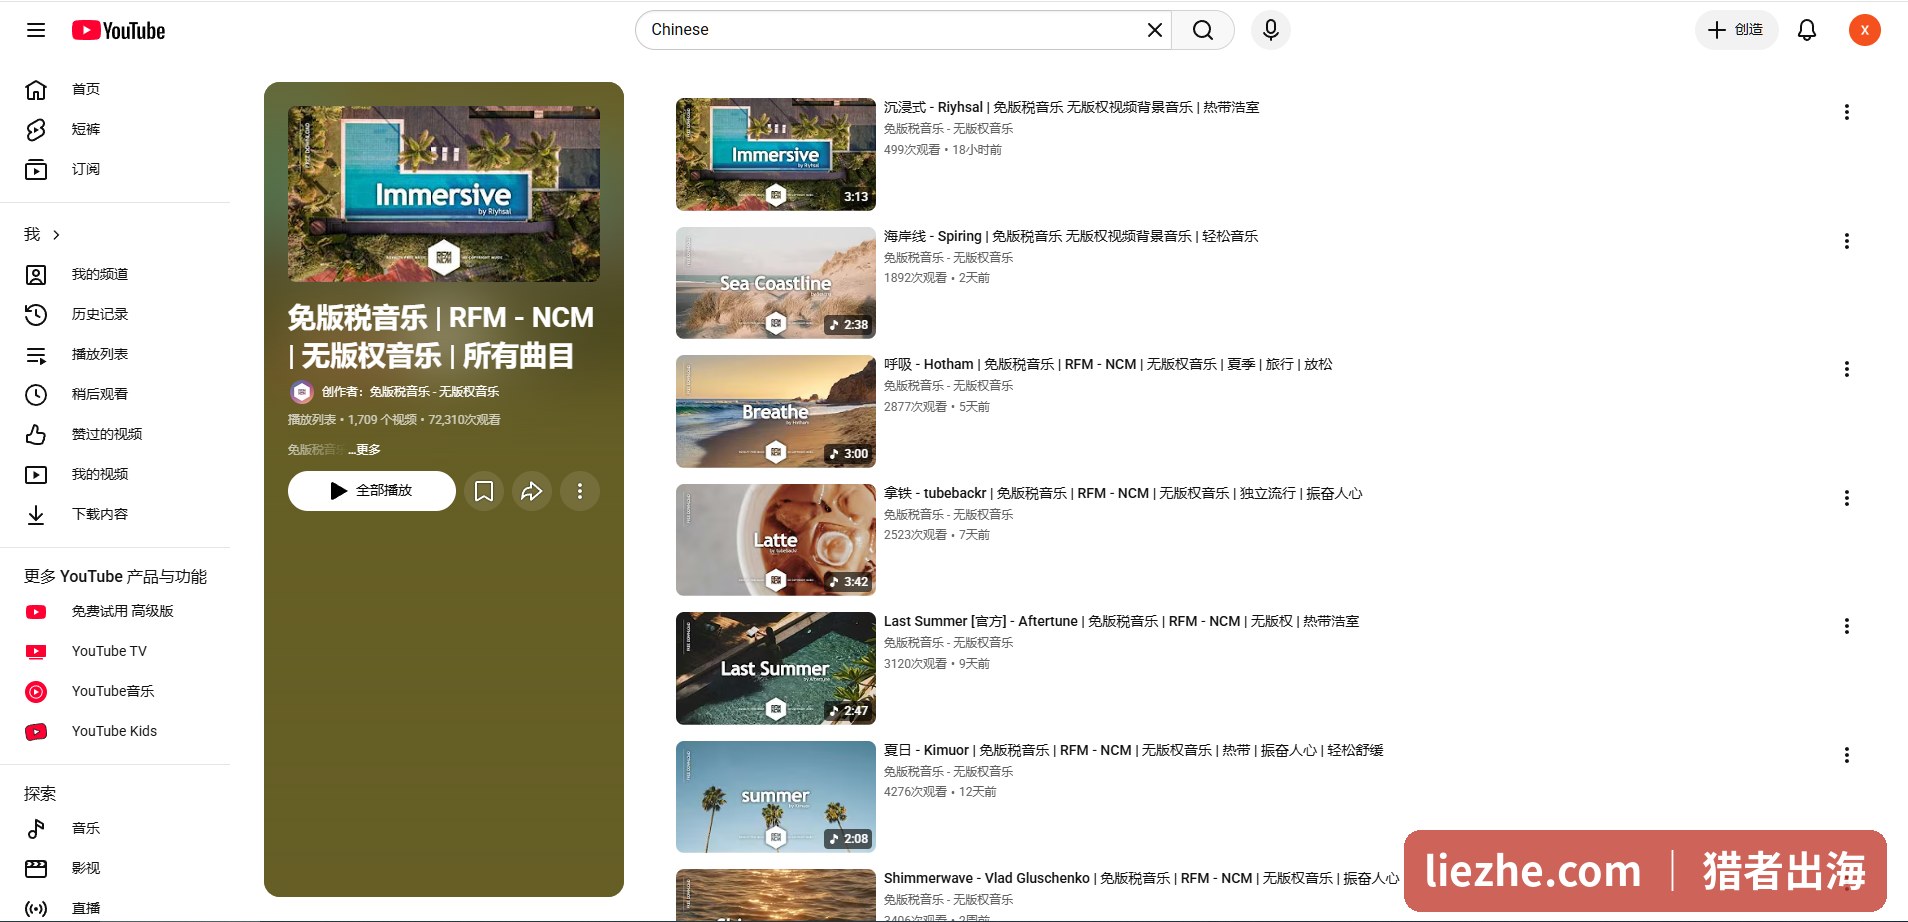This screenshot has width=1908, height=922.
Task: Click the playlist creator avatar icon
Action: [x=301, y=392]
